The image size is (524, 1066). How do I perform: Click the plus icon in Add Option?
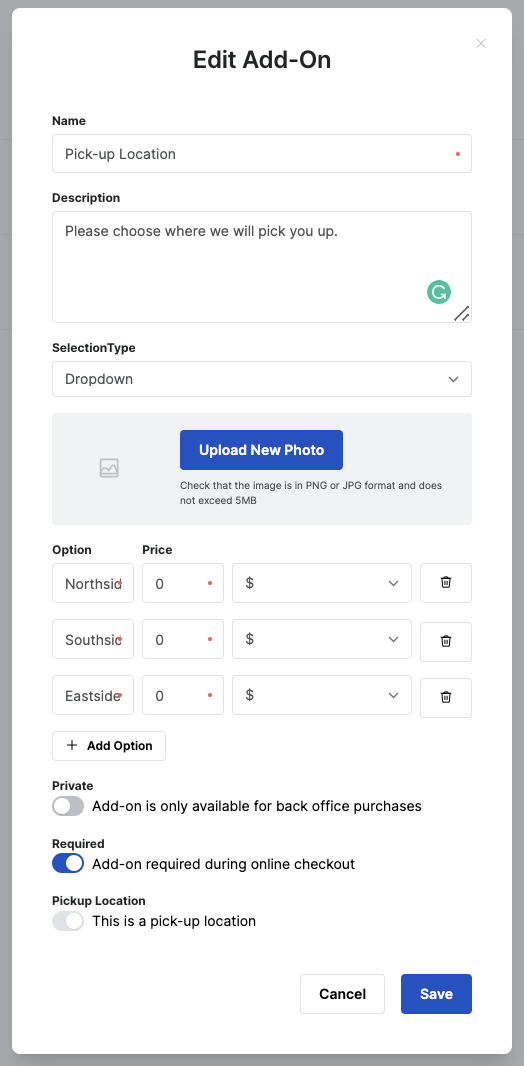pyautogui.click(x=72, y=745)
